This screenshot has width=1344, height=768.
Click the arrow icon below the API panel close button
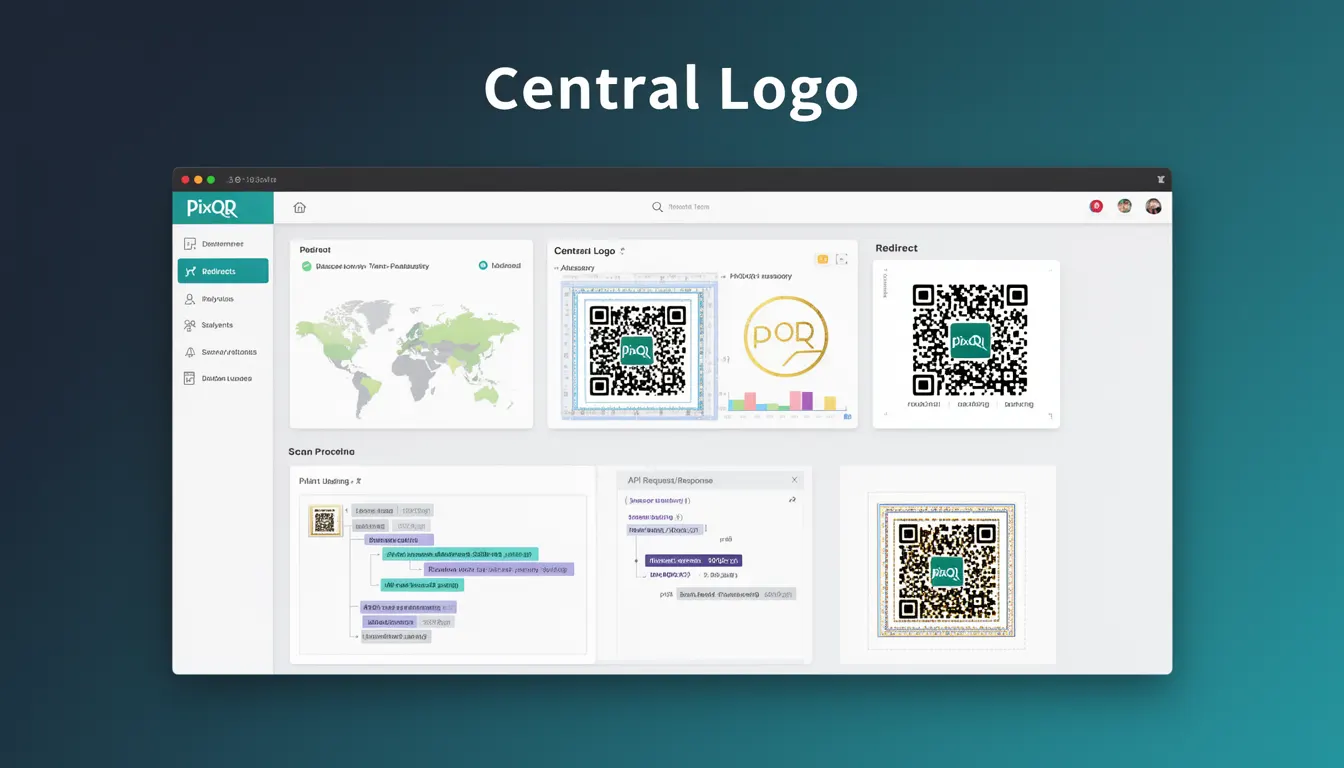(x=792, y=499)
